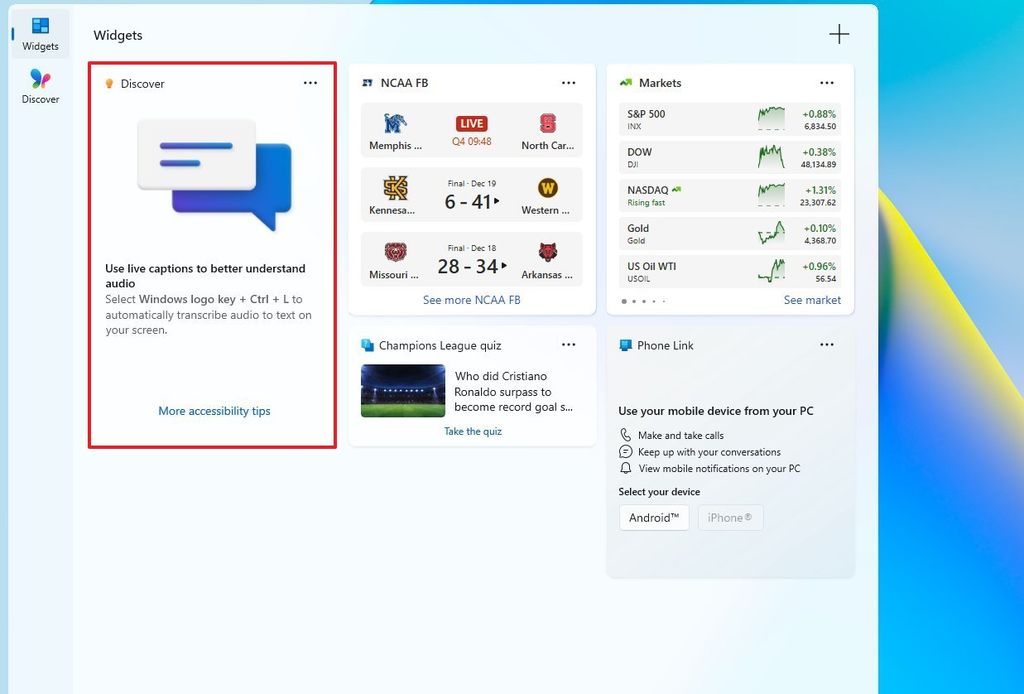The width and height of the screenshot is (1024, 694).
Task: Open the Kennesaw 6 - 41 final score
Action: tap(472, 201)
